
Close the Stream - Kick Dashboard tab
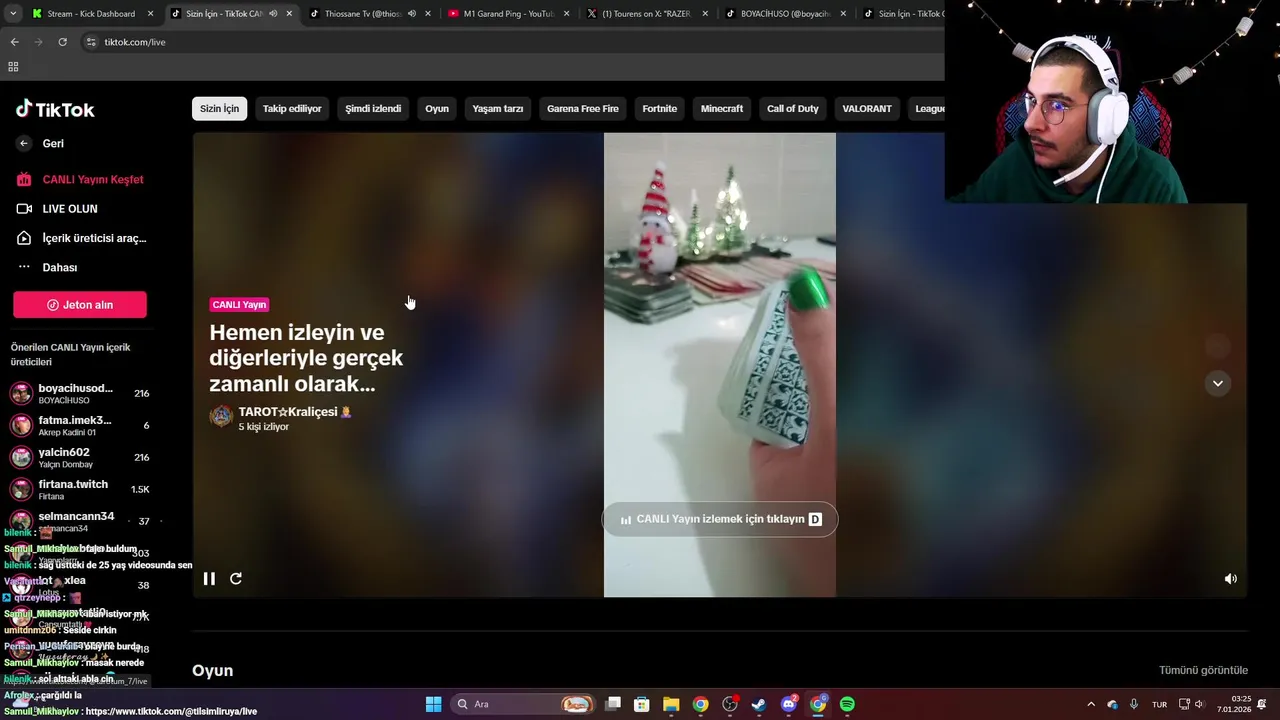pyautogui.click(x=150, y=14)
